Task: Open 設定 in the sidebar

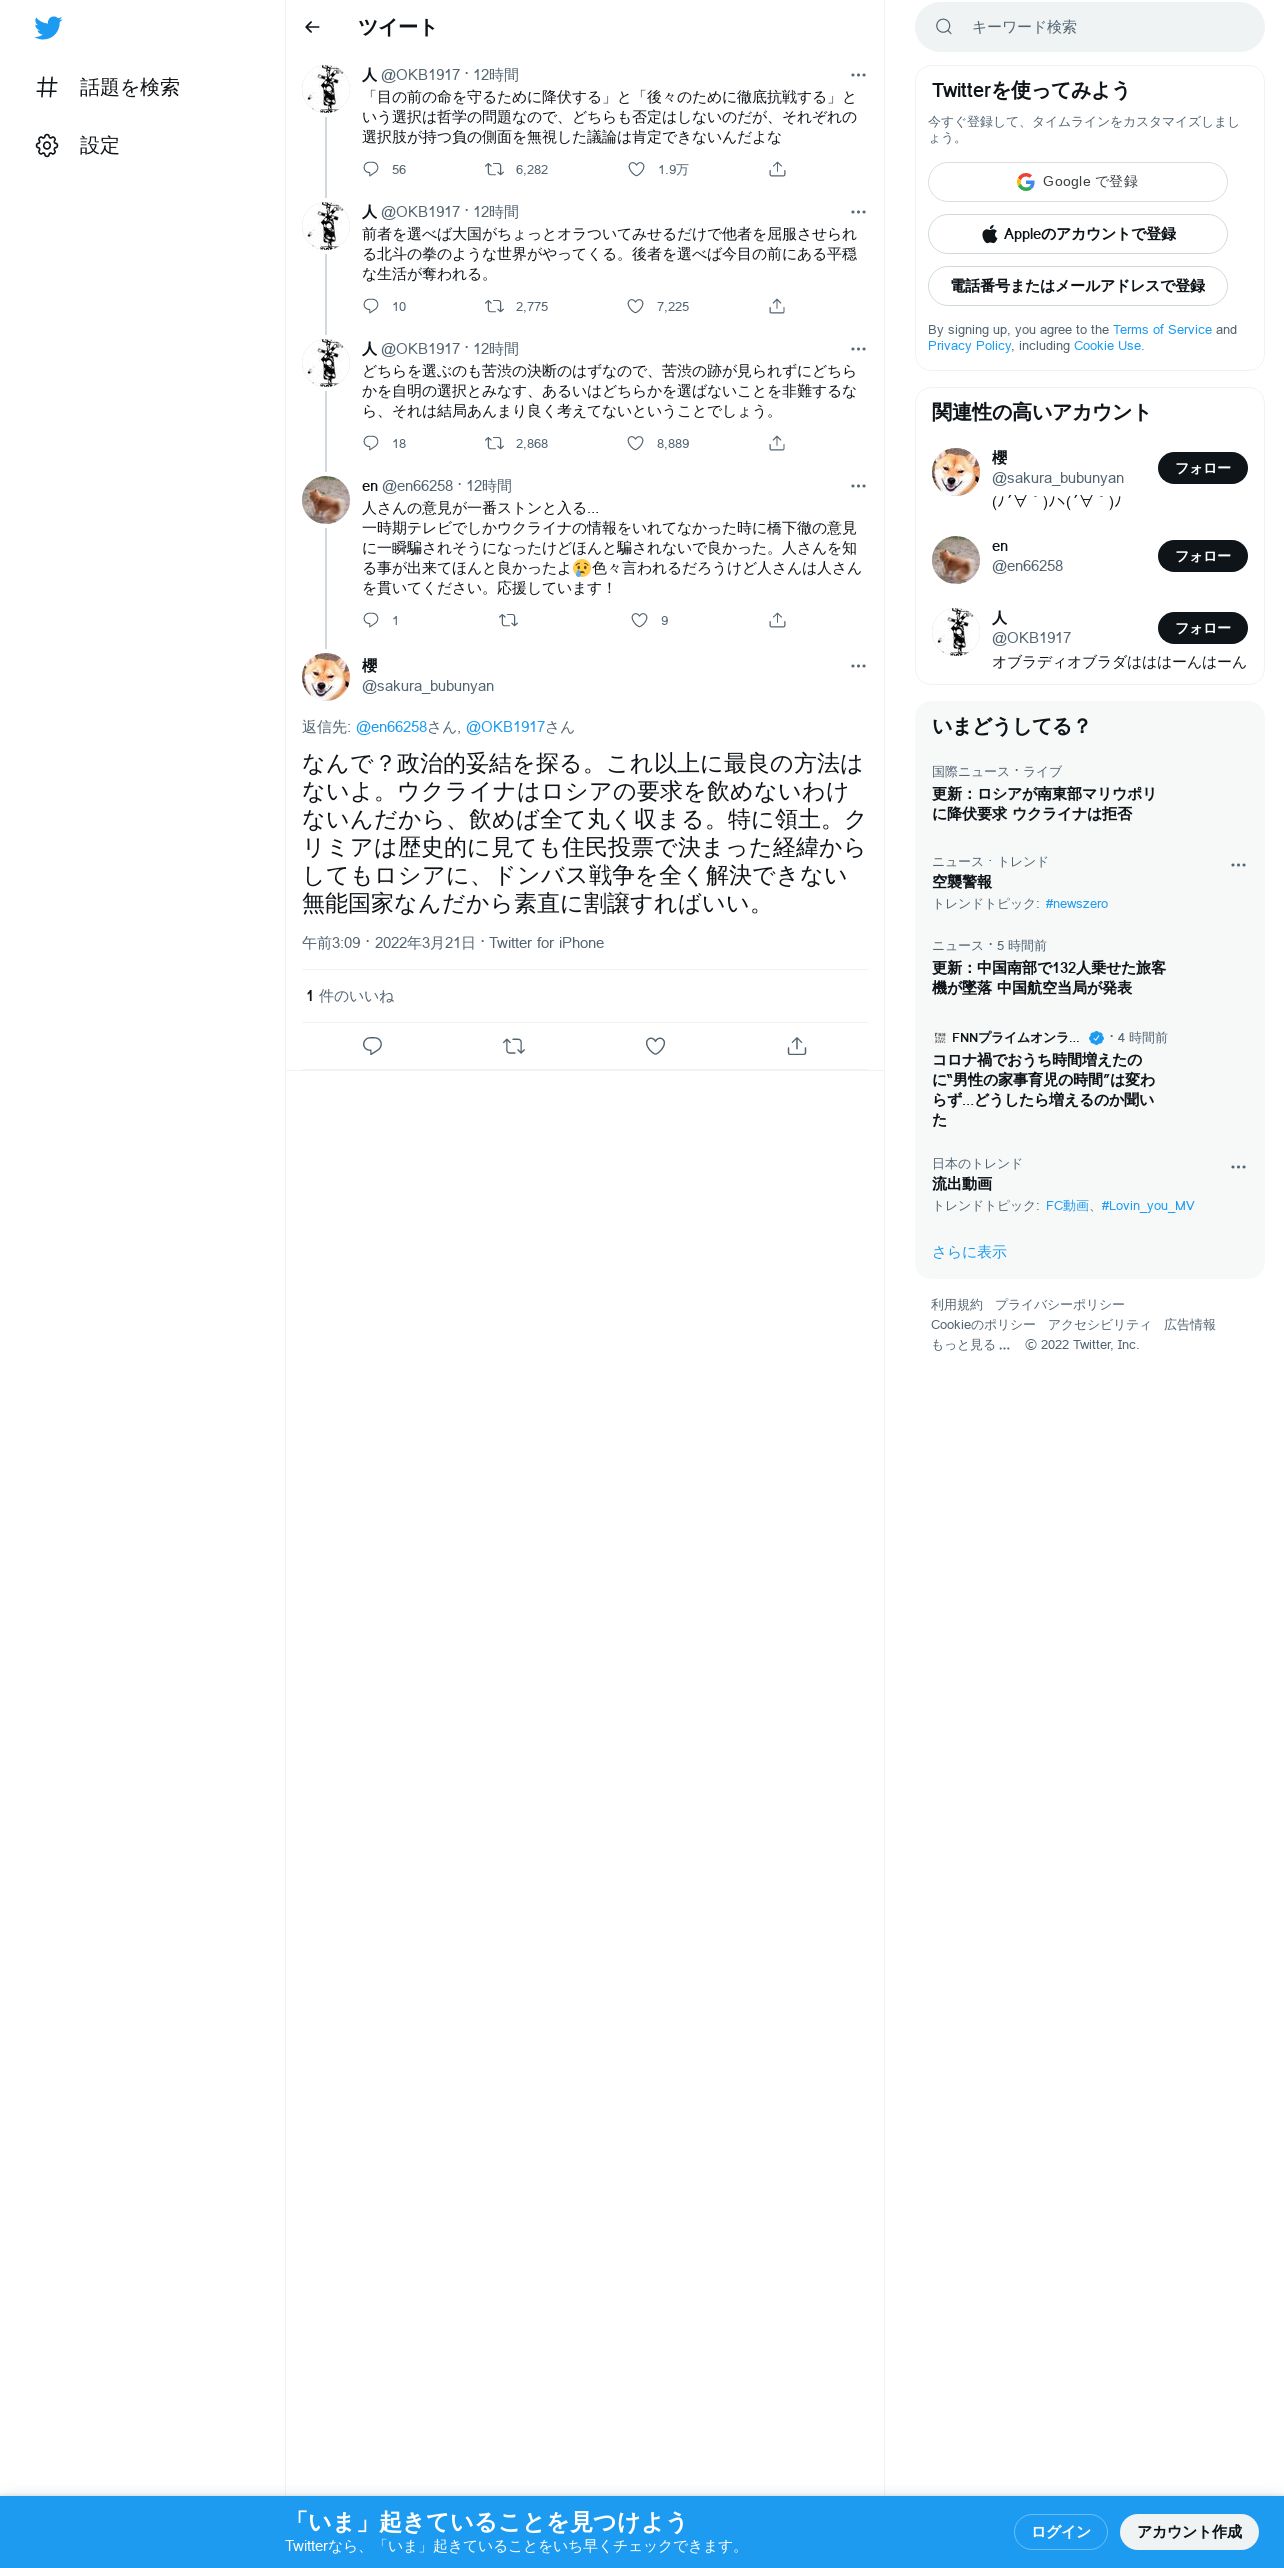Action: coord(78,145)
